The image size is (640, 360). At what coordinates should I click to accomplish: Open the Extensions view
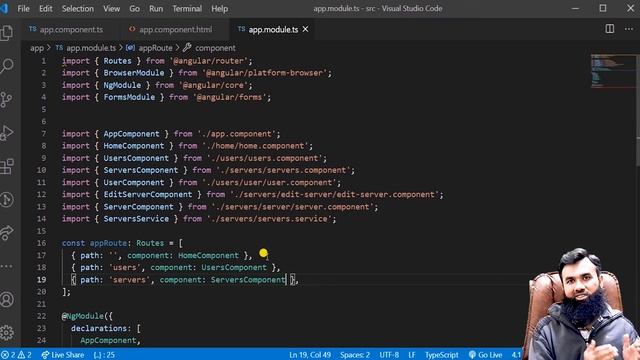[7, 167]
